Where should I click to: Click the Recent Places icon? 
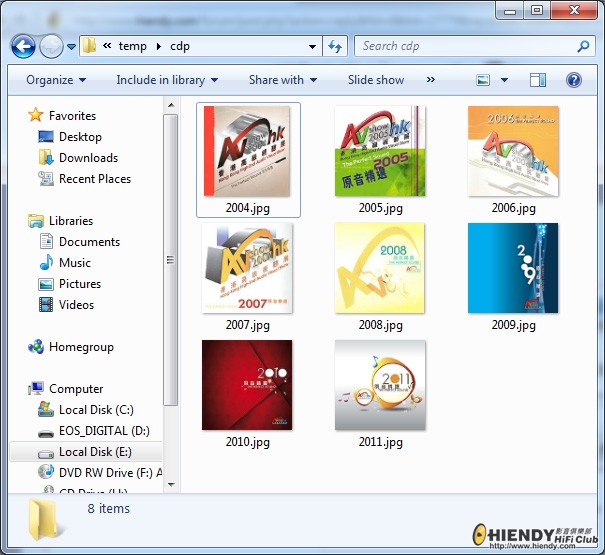click(x=46, y=179)
